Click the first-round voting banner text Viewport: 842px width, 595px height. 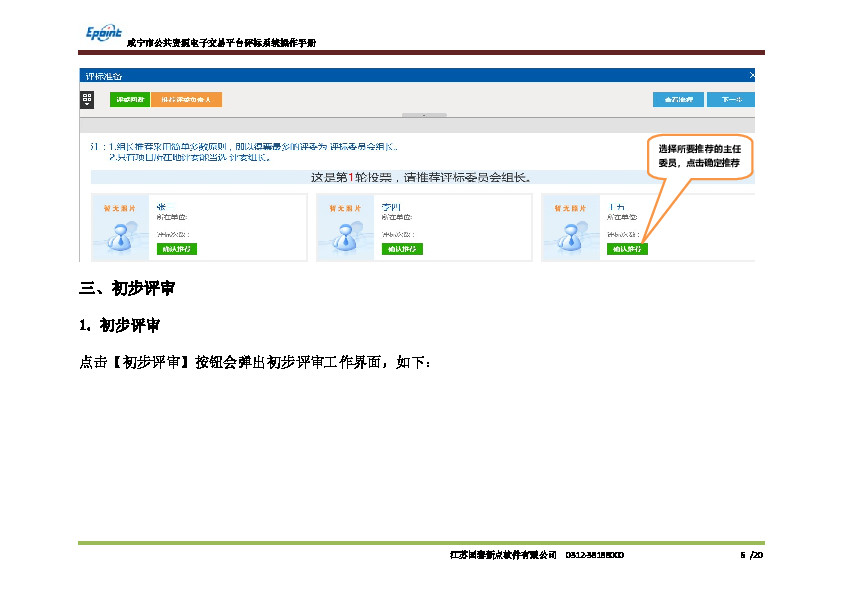tap(420, 178)
